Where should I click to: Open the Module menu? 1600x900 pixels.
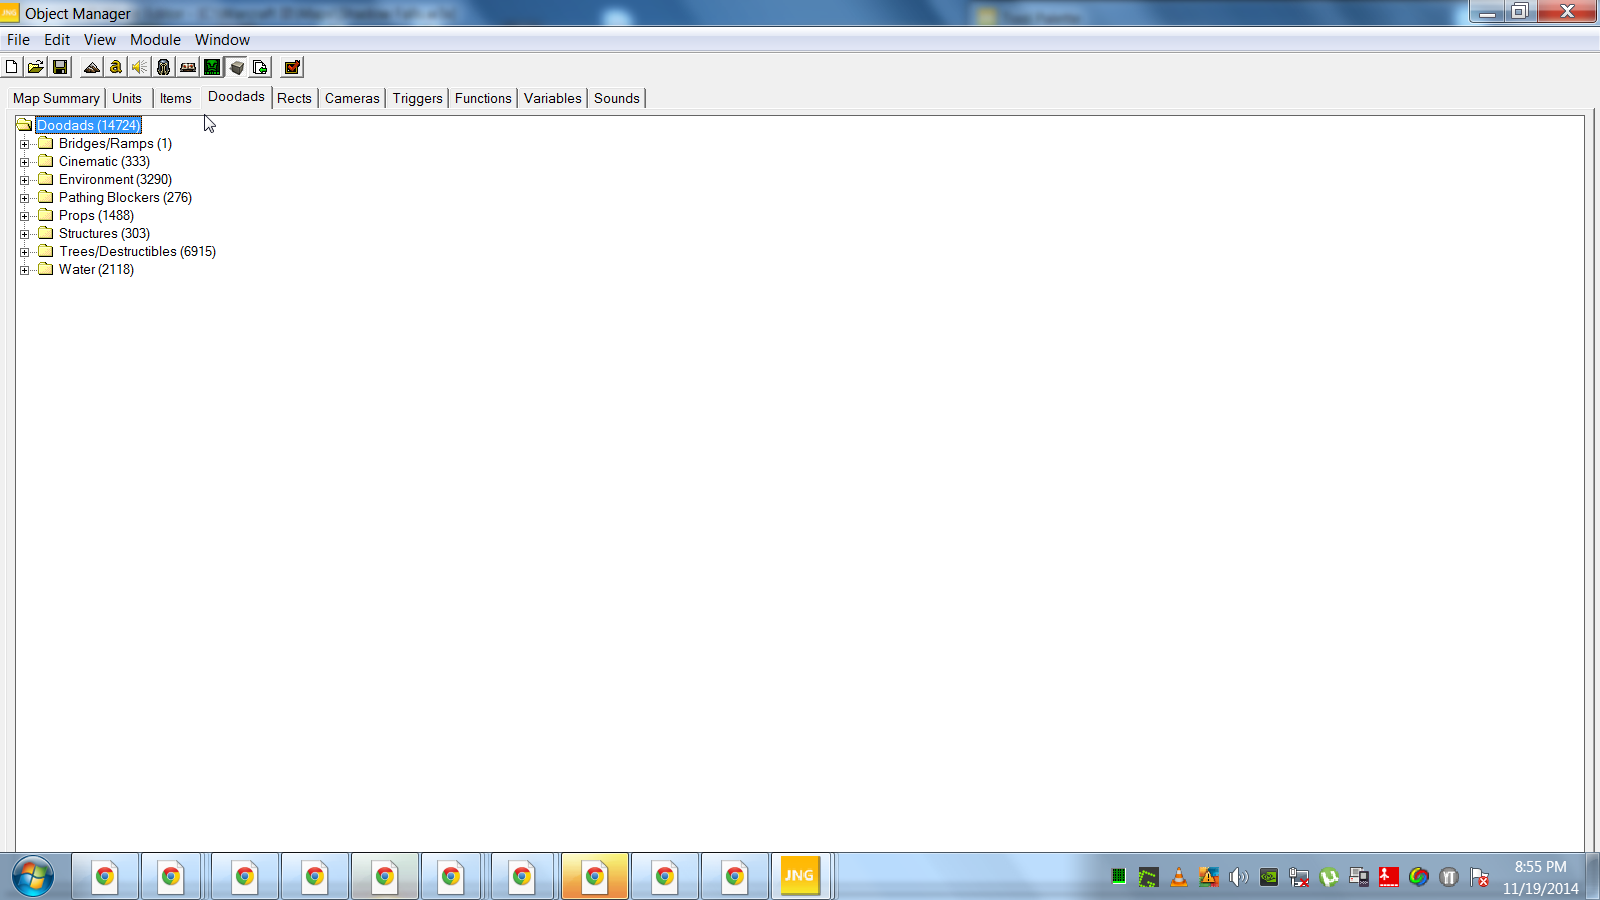point(155,40)
